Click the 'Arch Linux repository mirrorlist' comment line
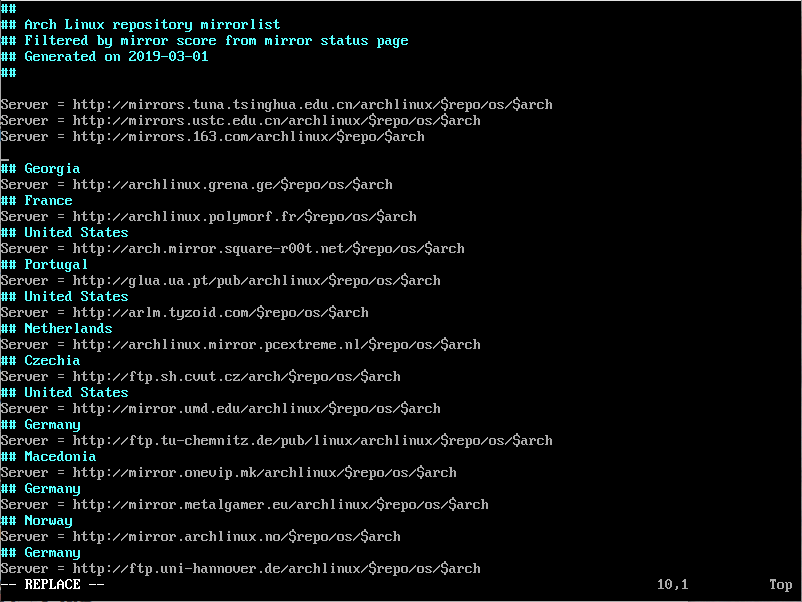Image resolution: width=802 pixels, height=602 pixels. 140,25
